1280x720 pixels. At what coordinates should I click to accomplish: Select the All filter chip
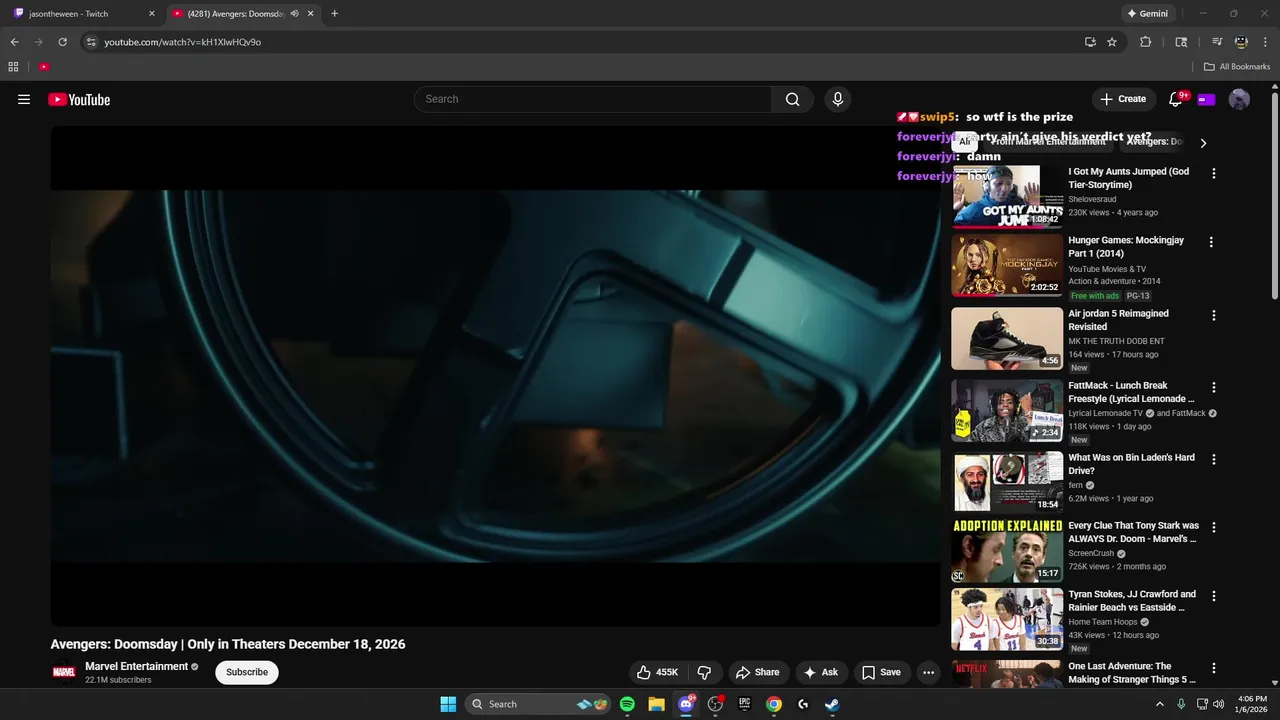point(964,142)
